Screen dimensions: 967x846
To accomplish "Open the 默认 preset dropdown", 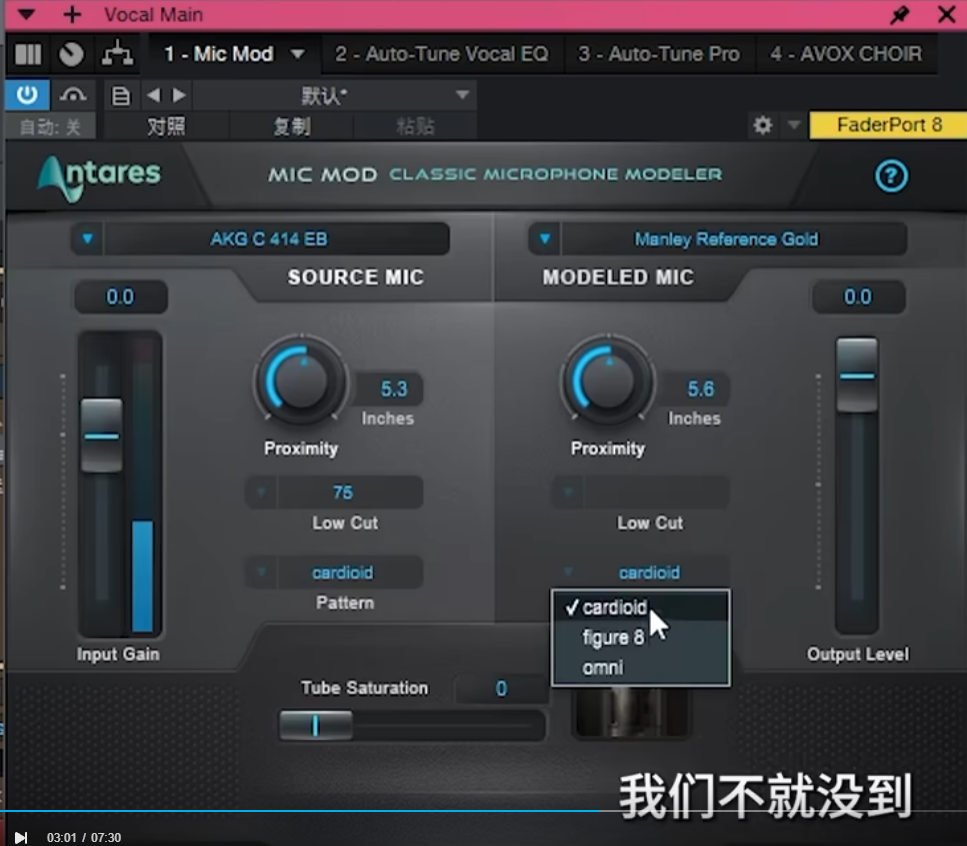I will pyautogui.click(x=335, y=96).
